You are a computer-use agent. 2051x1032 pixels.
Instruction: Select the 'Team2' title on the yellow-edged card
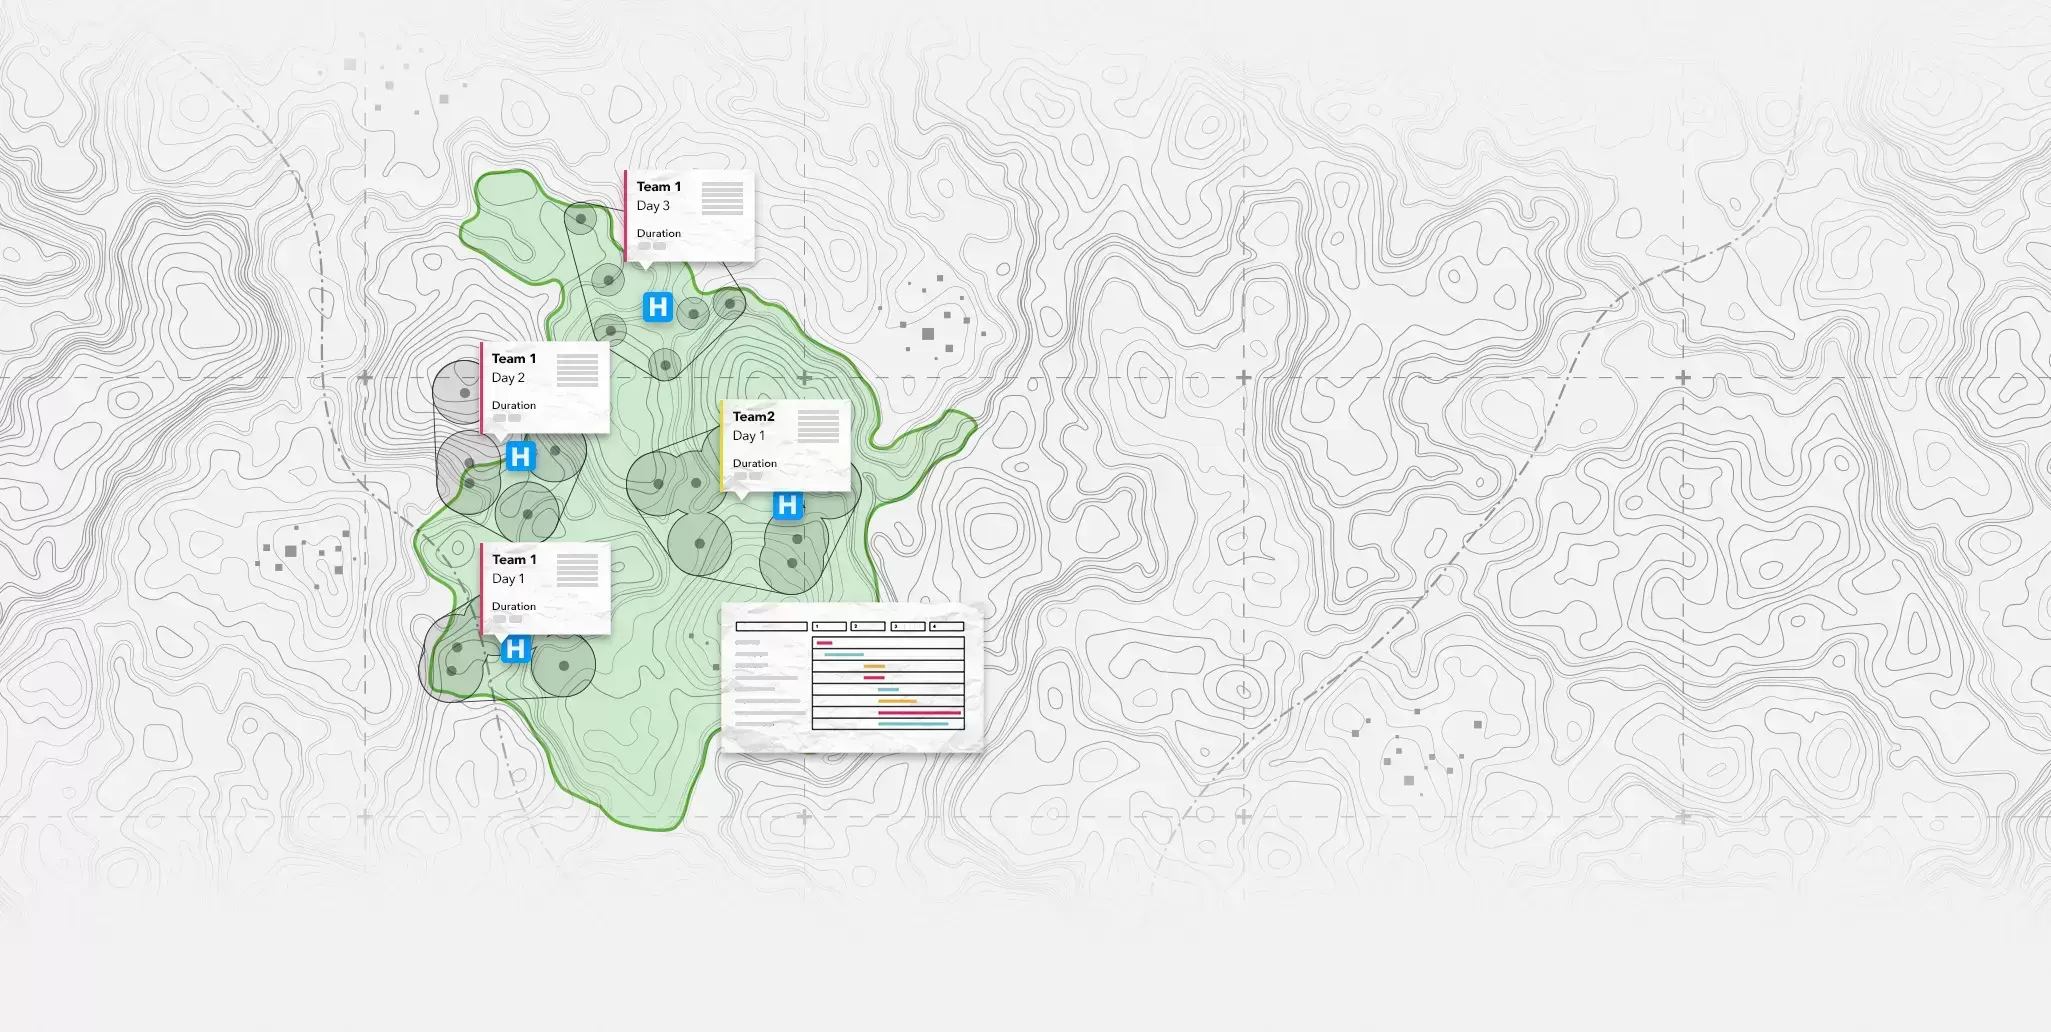753,417
